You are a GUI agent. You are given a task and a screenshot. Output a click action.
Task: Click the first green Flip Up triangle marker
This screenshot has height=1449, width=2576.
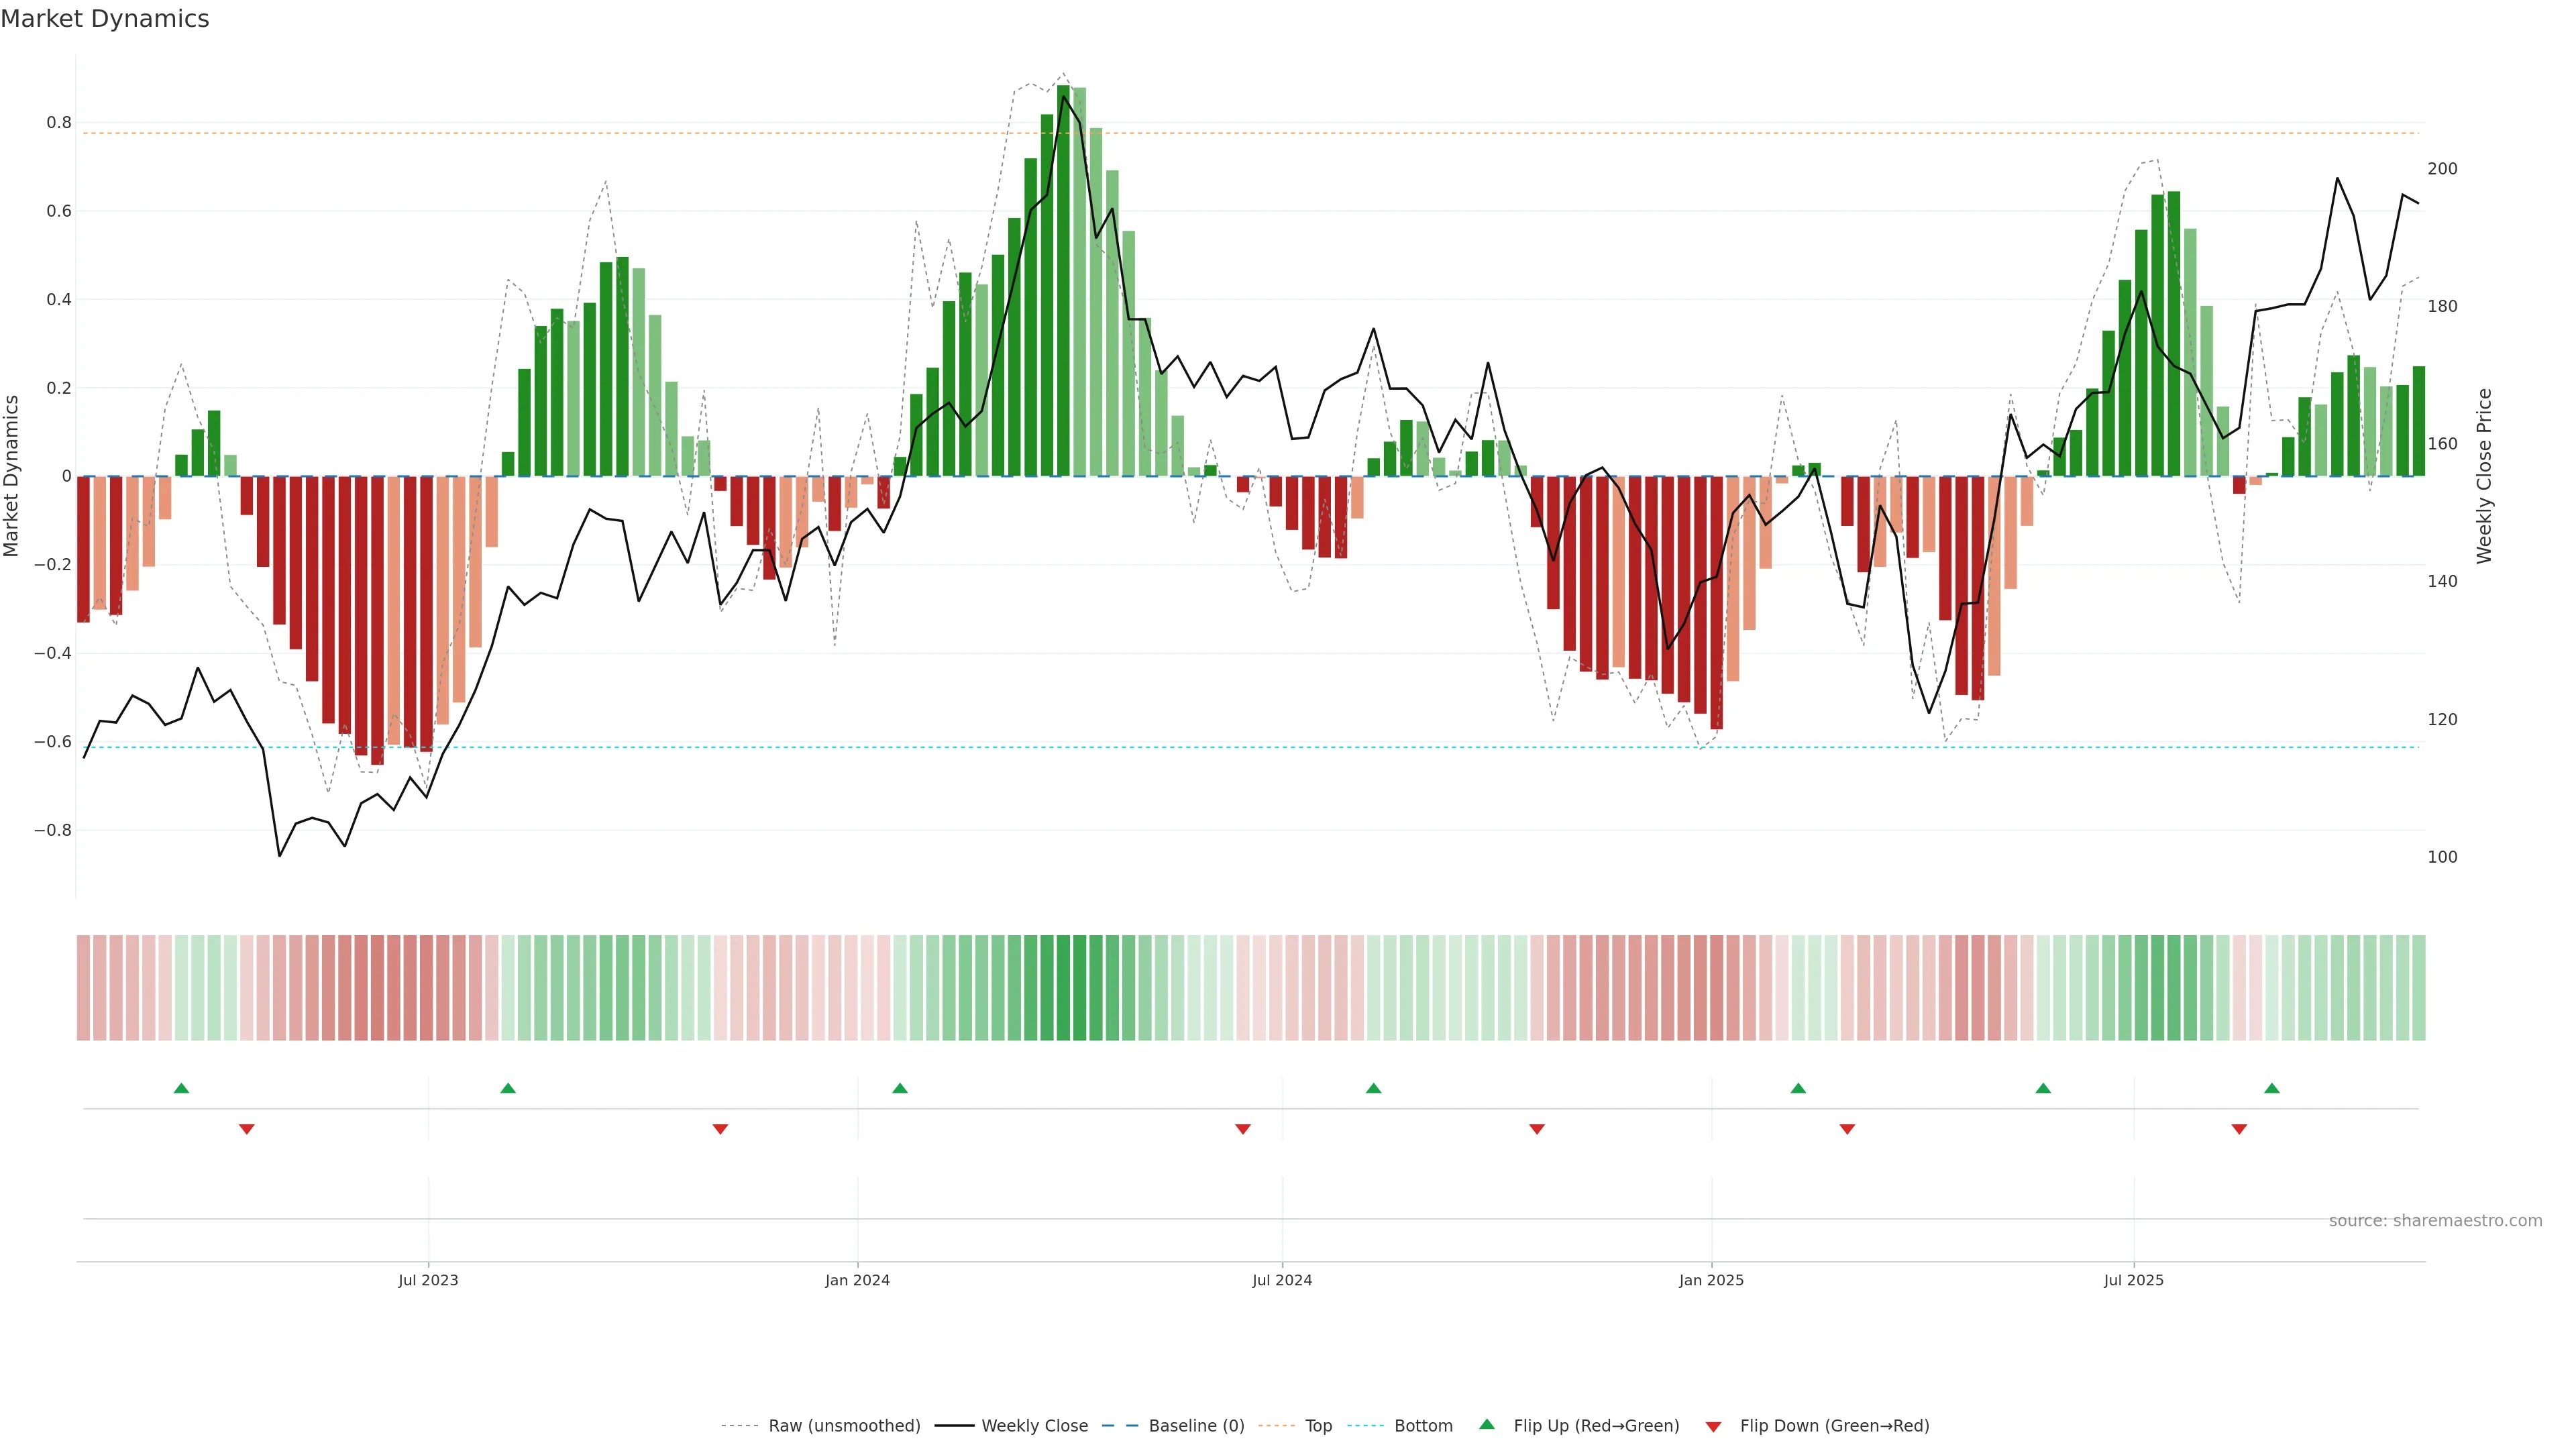[x=181, y=1088]
